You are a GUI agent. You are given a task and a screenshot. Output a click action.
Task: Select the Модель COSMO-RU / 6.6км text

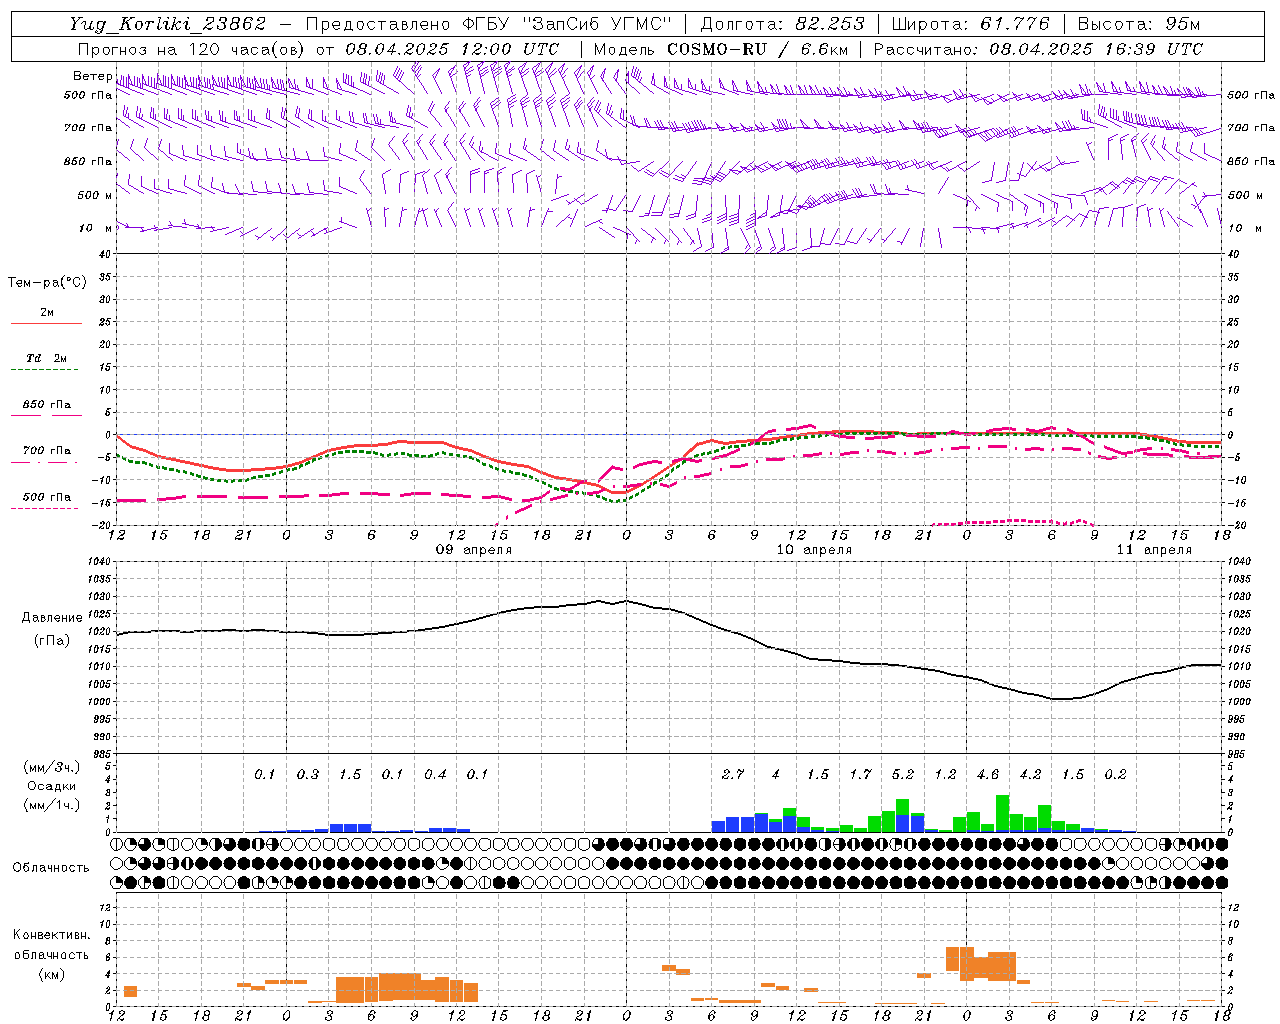[x=720, y=49]
